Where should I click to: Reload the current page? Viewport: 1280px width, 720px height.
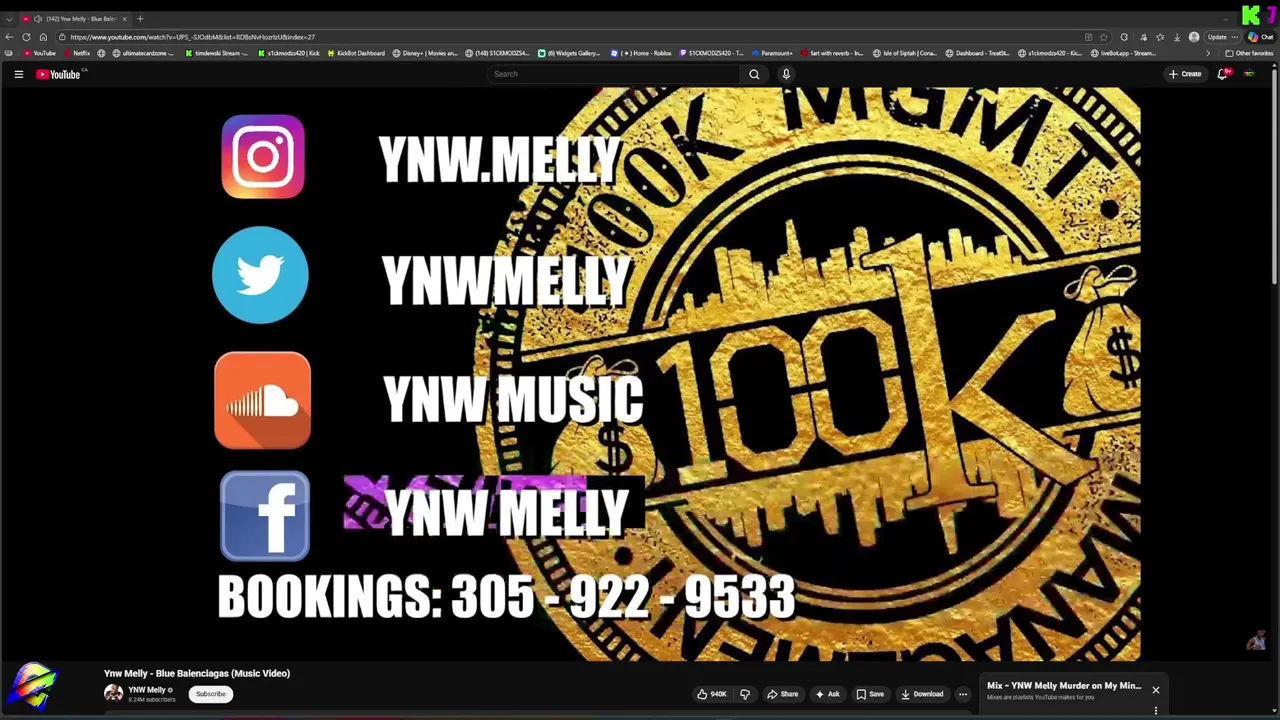pyautogui.click(x=27, y=37)
